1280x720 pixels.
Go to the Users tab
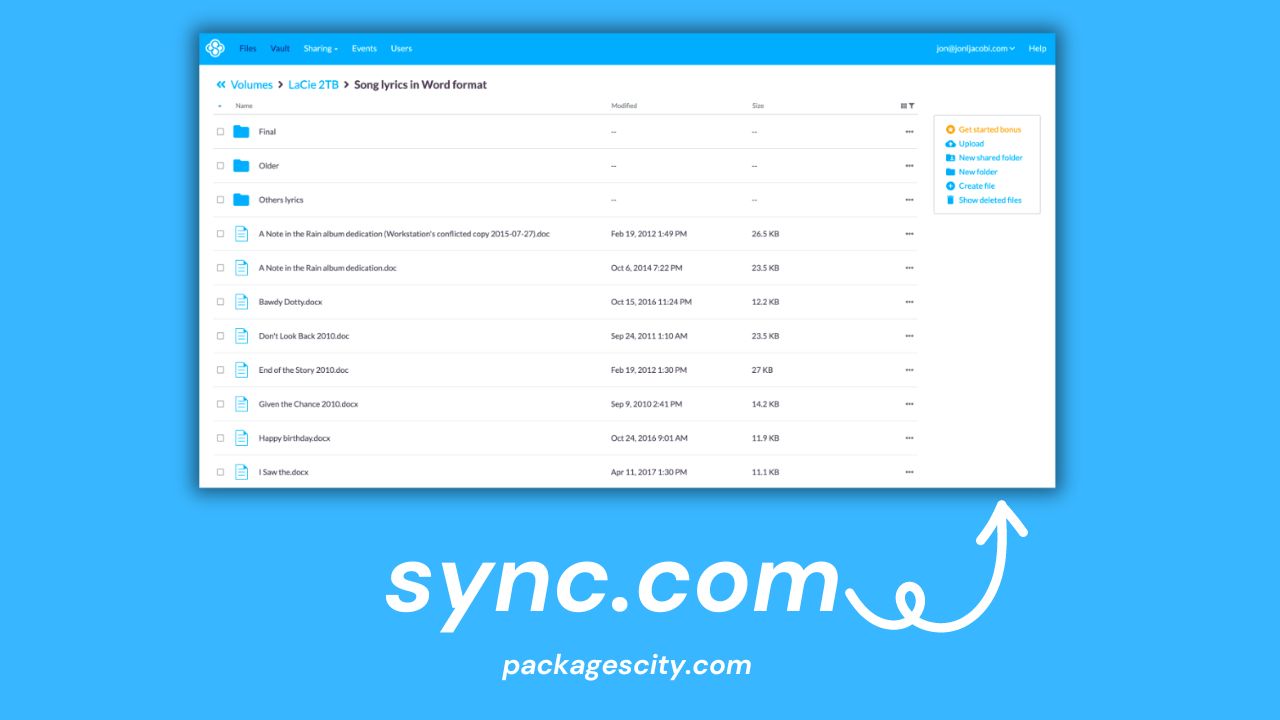click(401, 48)
